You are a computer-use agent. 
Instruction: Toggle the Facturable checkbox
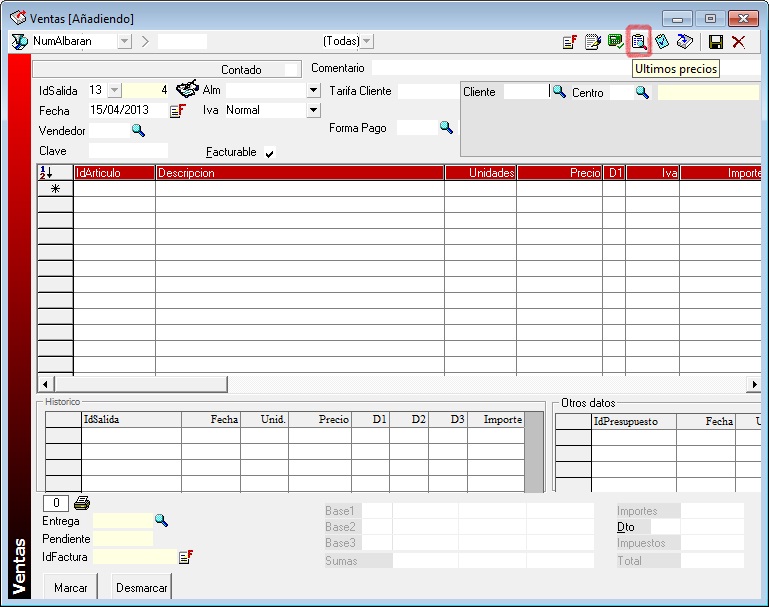click(x=269, y=153)
